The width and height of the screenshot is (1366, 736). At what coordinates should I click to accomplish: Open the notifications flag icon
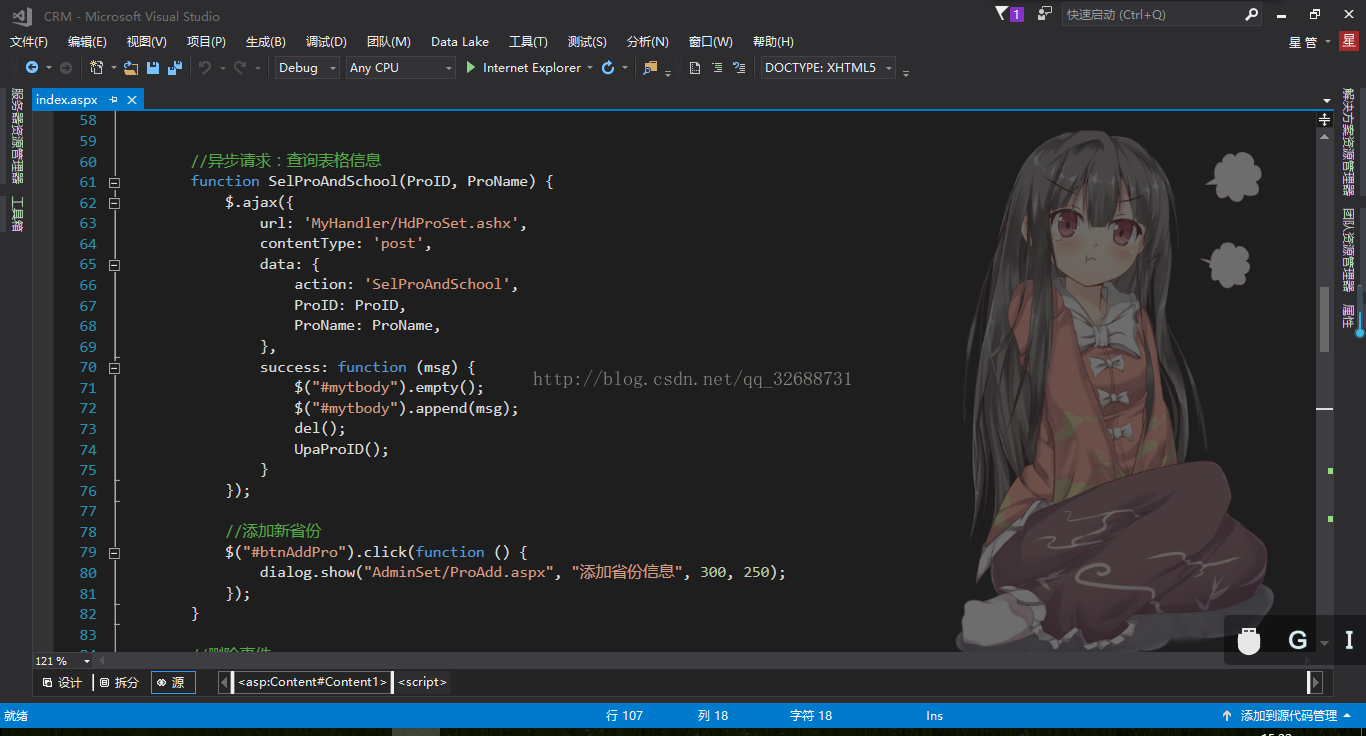1002,14
